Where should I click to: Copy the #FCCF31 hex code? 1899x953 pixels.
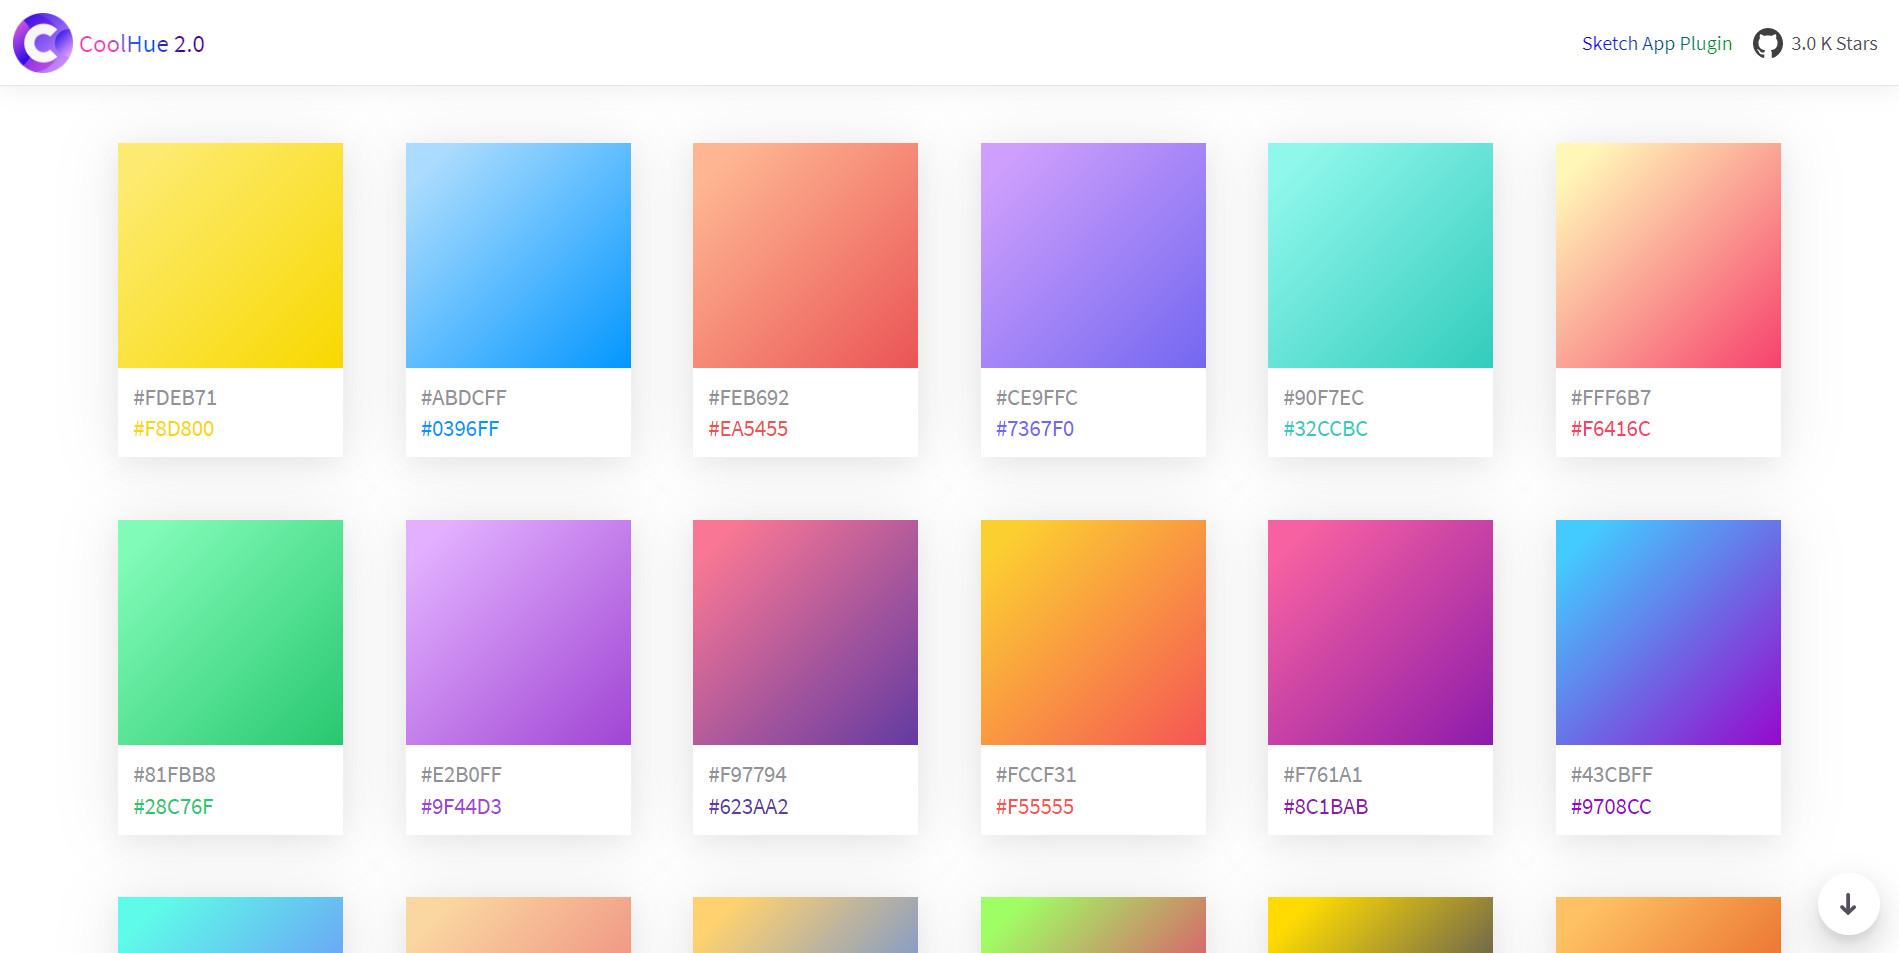pos(1037,775)
